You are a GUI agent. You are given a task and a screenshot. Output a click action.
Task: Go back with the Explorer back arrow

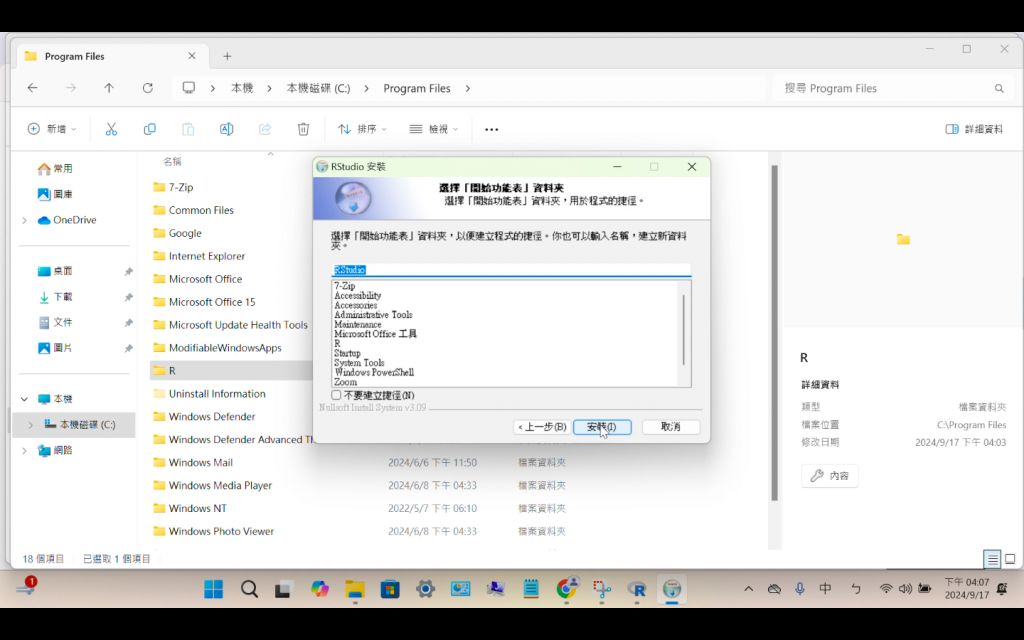(x=32, y=88)
